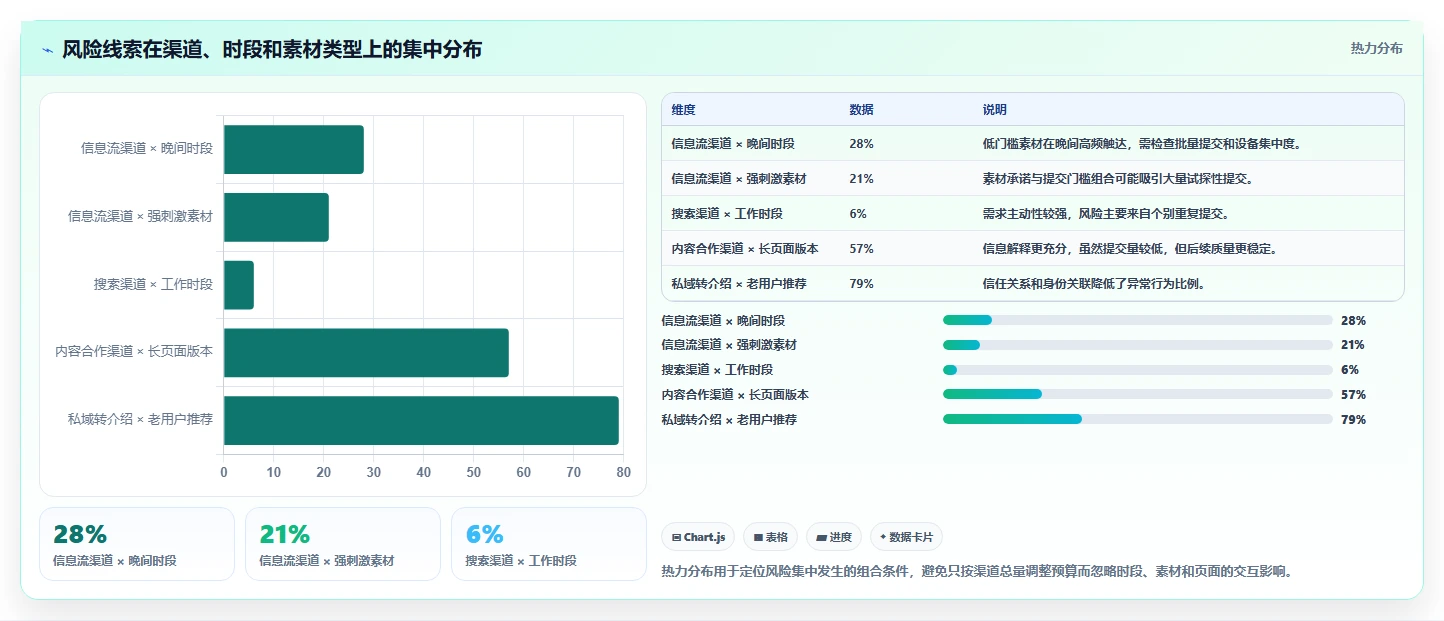Click the 6% 搜索渠道 × 工作时段 stat card
The image size is (1444, 621).
(549, 544)
